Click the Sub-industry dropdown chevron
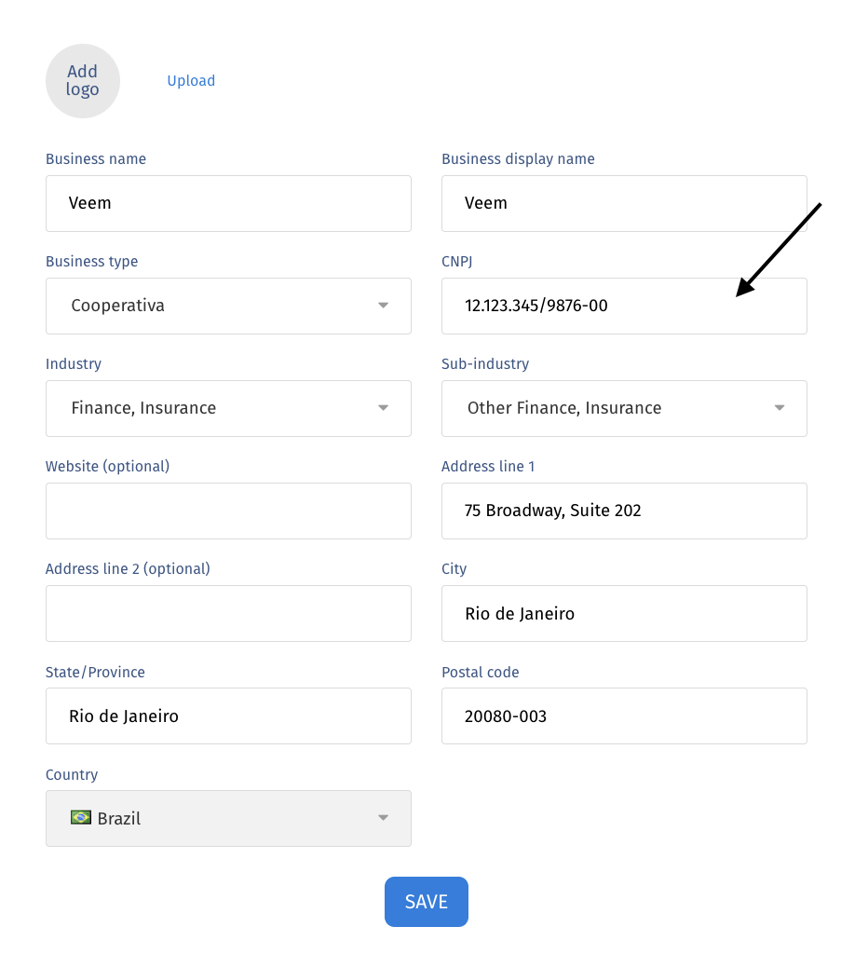 (x=780, y=408)
